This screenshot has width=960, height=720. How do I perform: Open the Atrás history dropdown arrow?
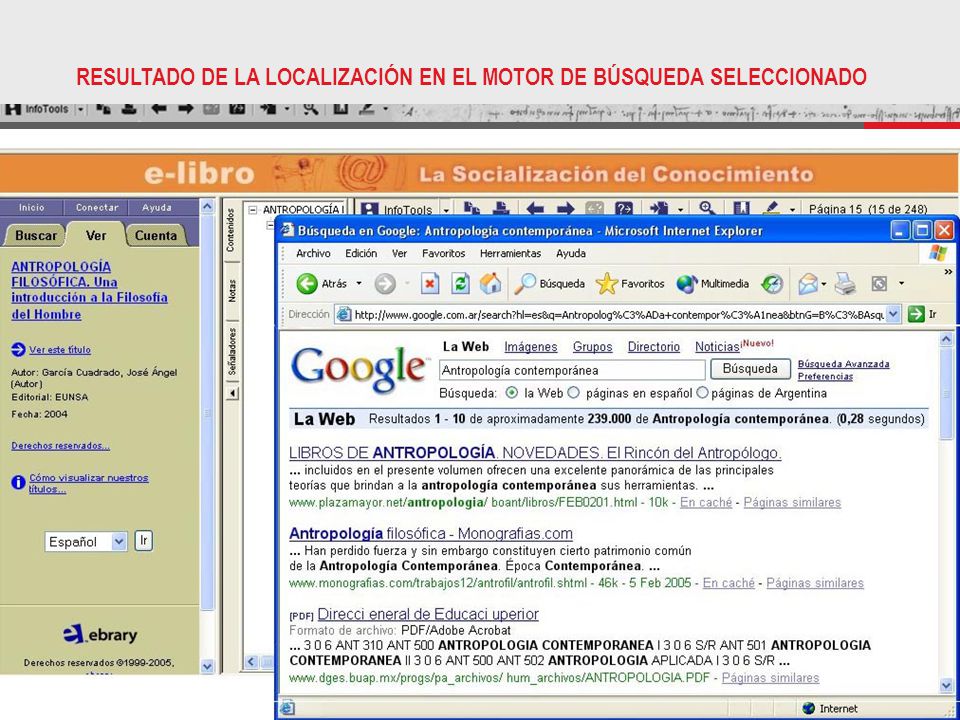click(x=359, y=283)
